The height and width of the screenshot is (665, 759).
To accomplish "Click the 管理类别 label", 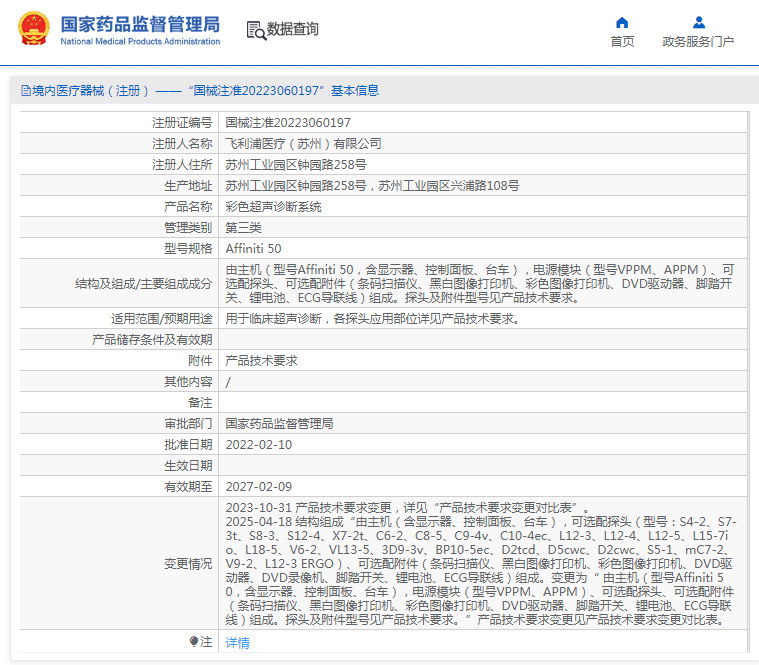I will [188, 227].
